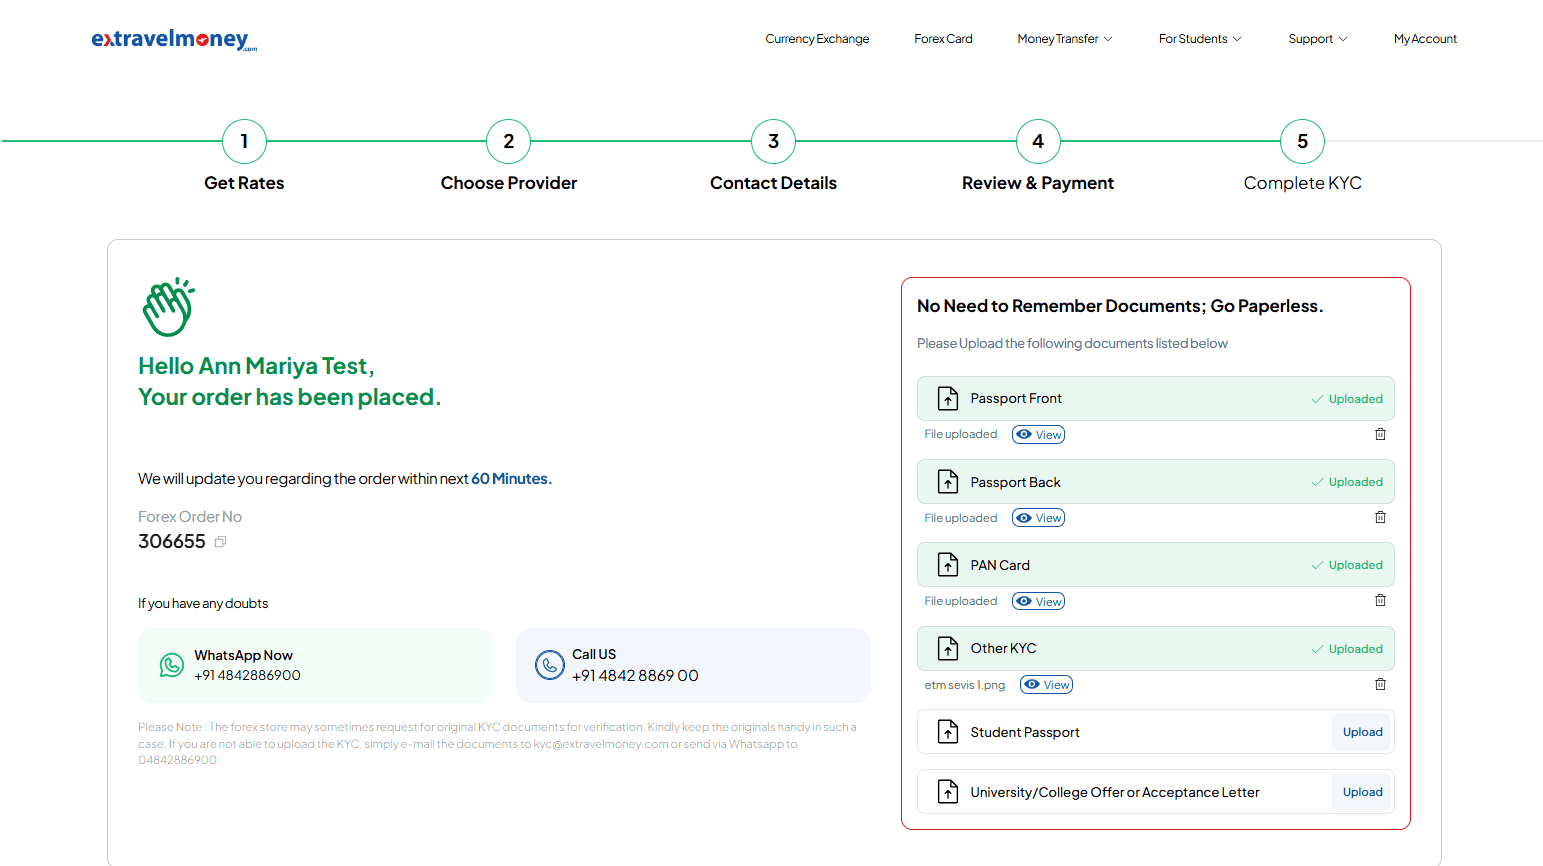This screenshot has width=1543, height=866.
Task: Click the extravelmoney logo
Action: pos(174,39)
